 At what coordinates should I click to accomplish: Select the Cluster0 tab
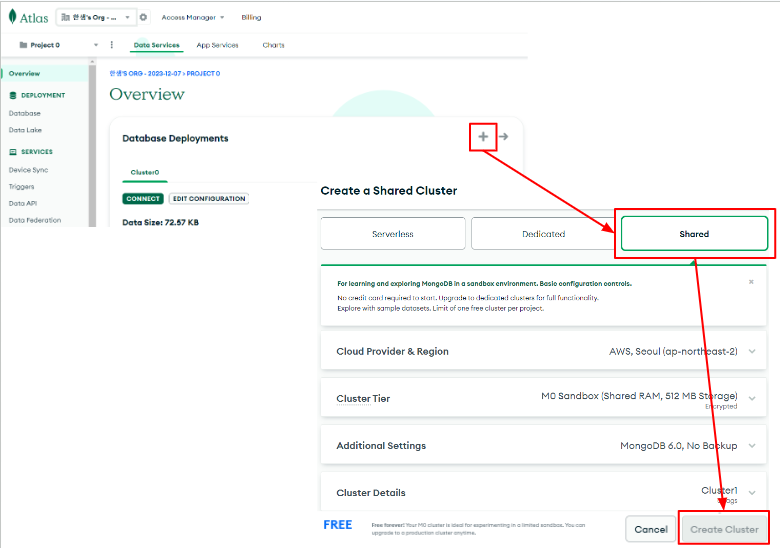click(145, 173)
